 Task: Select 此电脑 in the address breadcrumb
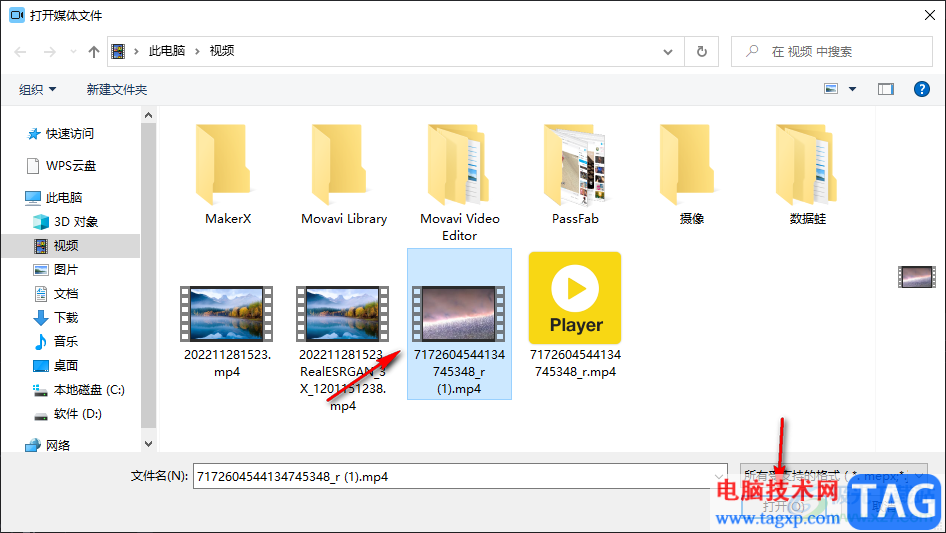(167, 51)
